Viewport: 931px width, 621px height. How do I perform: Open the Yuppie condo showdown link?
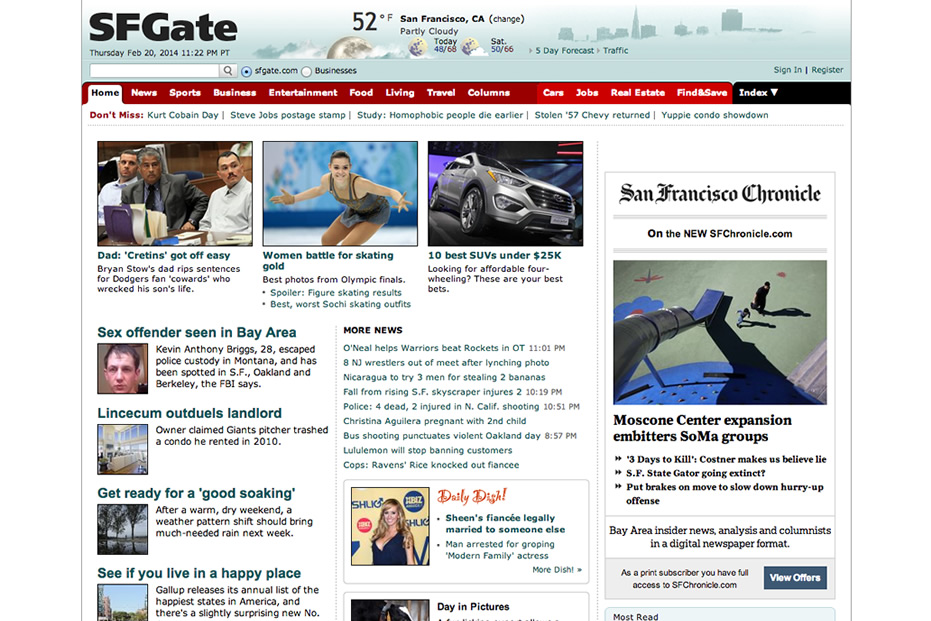(715, 115)
